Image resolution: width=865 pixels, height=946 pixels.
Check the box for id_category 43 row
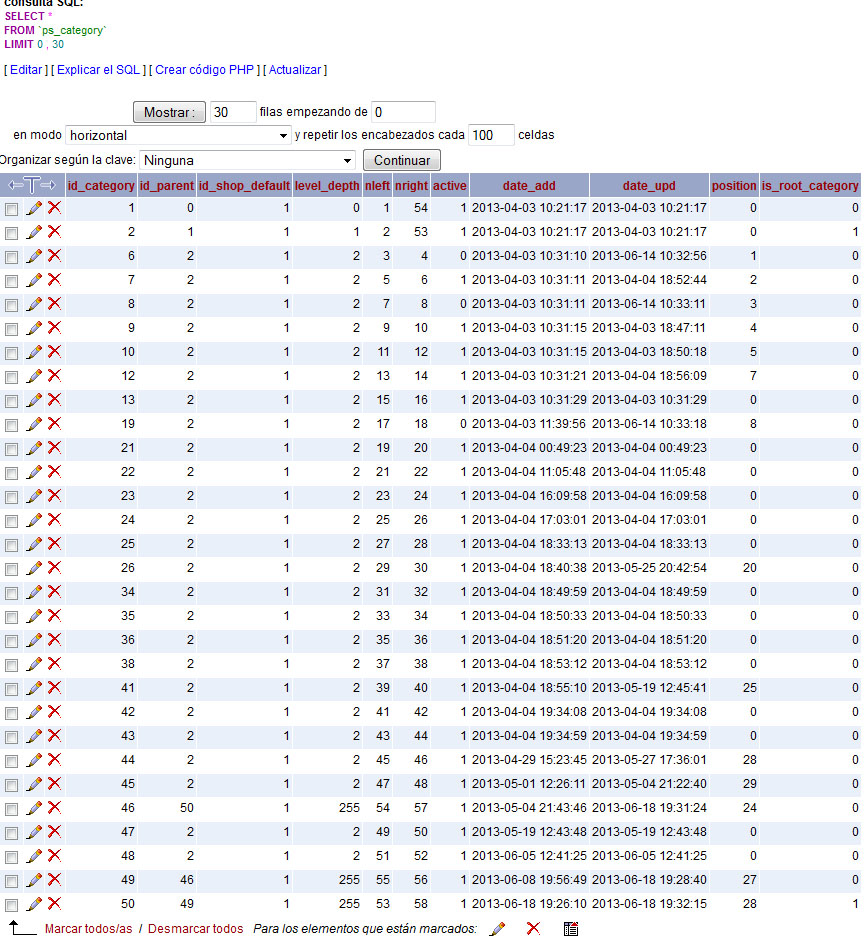[x=11, y=737]
